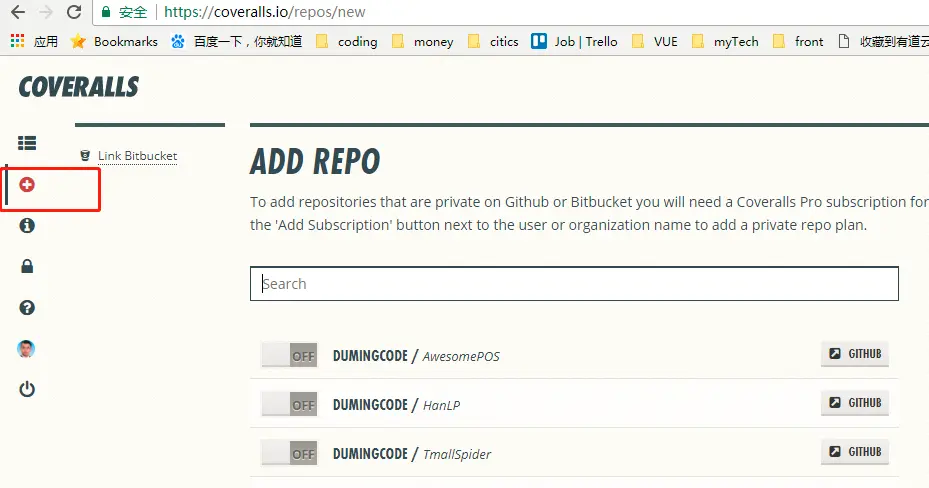The width and height of the screenshot is (929, 488).
Task: Click DUMINGCODE / TmallSpider repo name
Action: (412, 454)
